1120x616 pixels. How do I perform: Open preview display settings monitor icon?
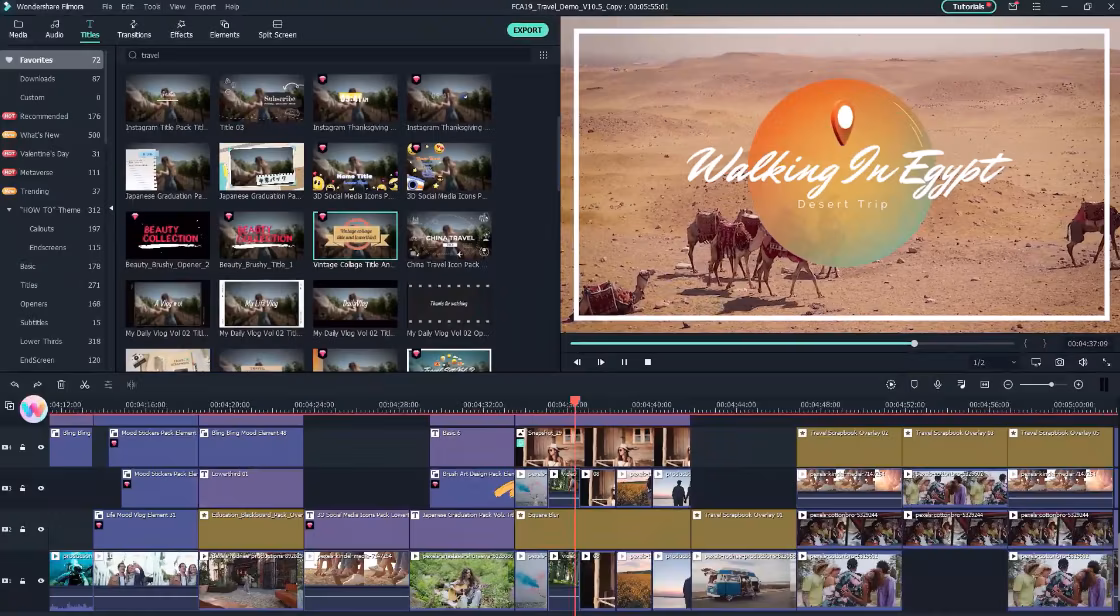[1036, 362]
